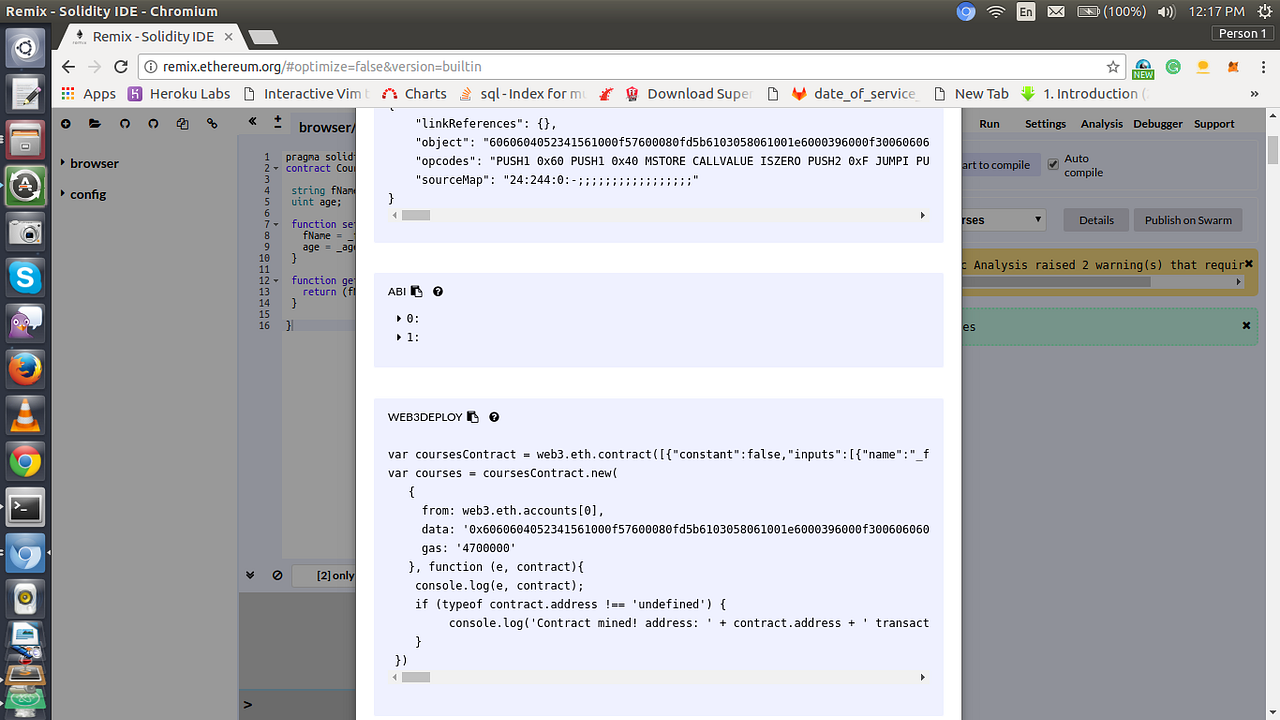Open the ABI help question mark
The image size is (1280, 720).
tap(438, 292)
